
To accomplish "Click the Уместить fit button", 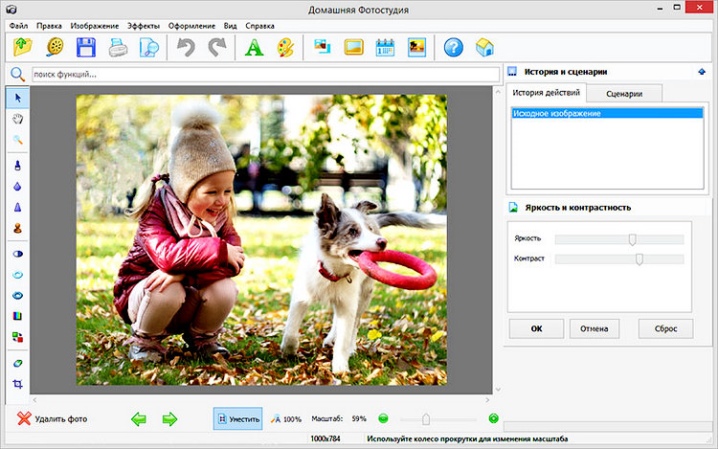I will (238, 419).
